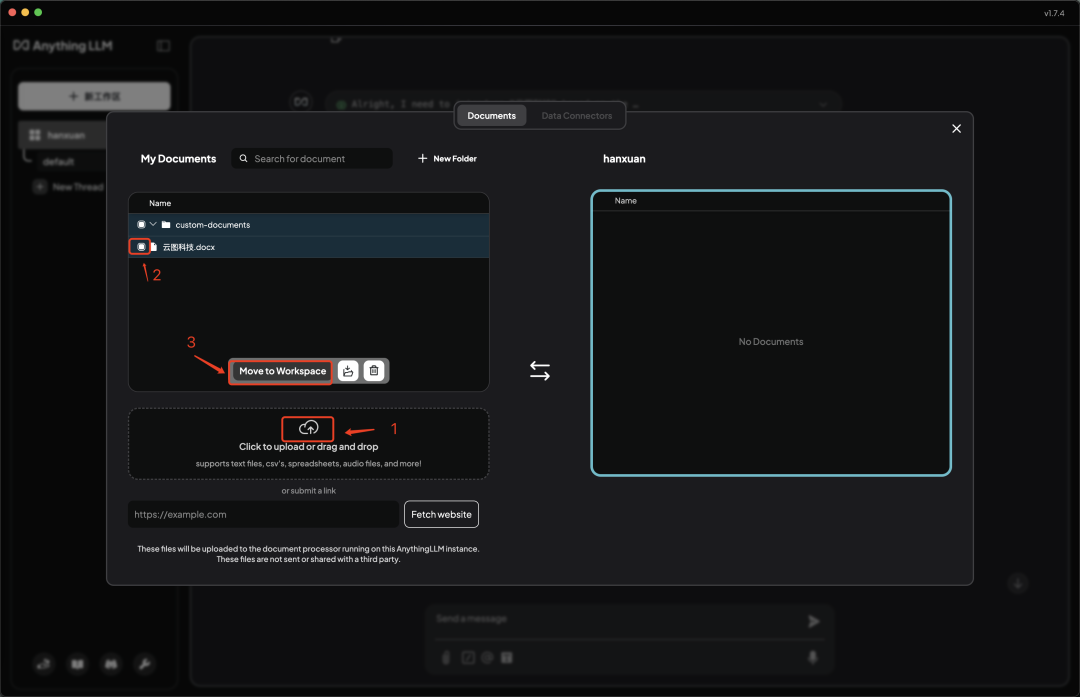The width and height of the screenshot is (1080, 697).
Task: Click the move-to-folder icon beside Move to Workspace
Action: (x=349, y=371)
